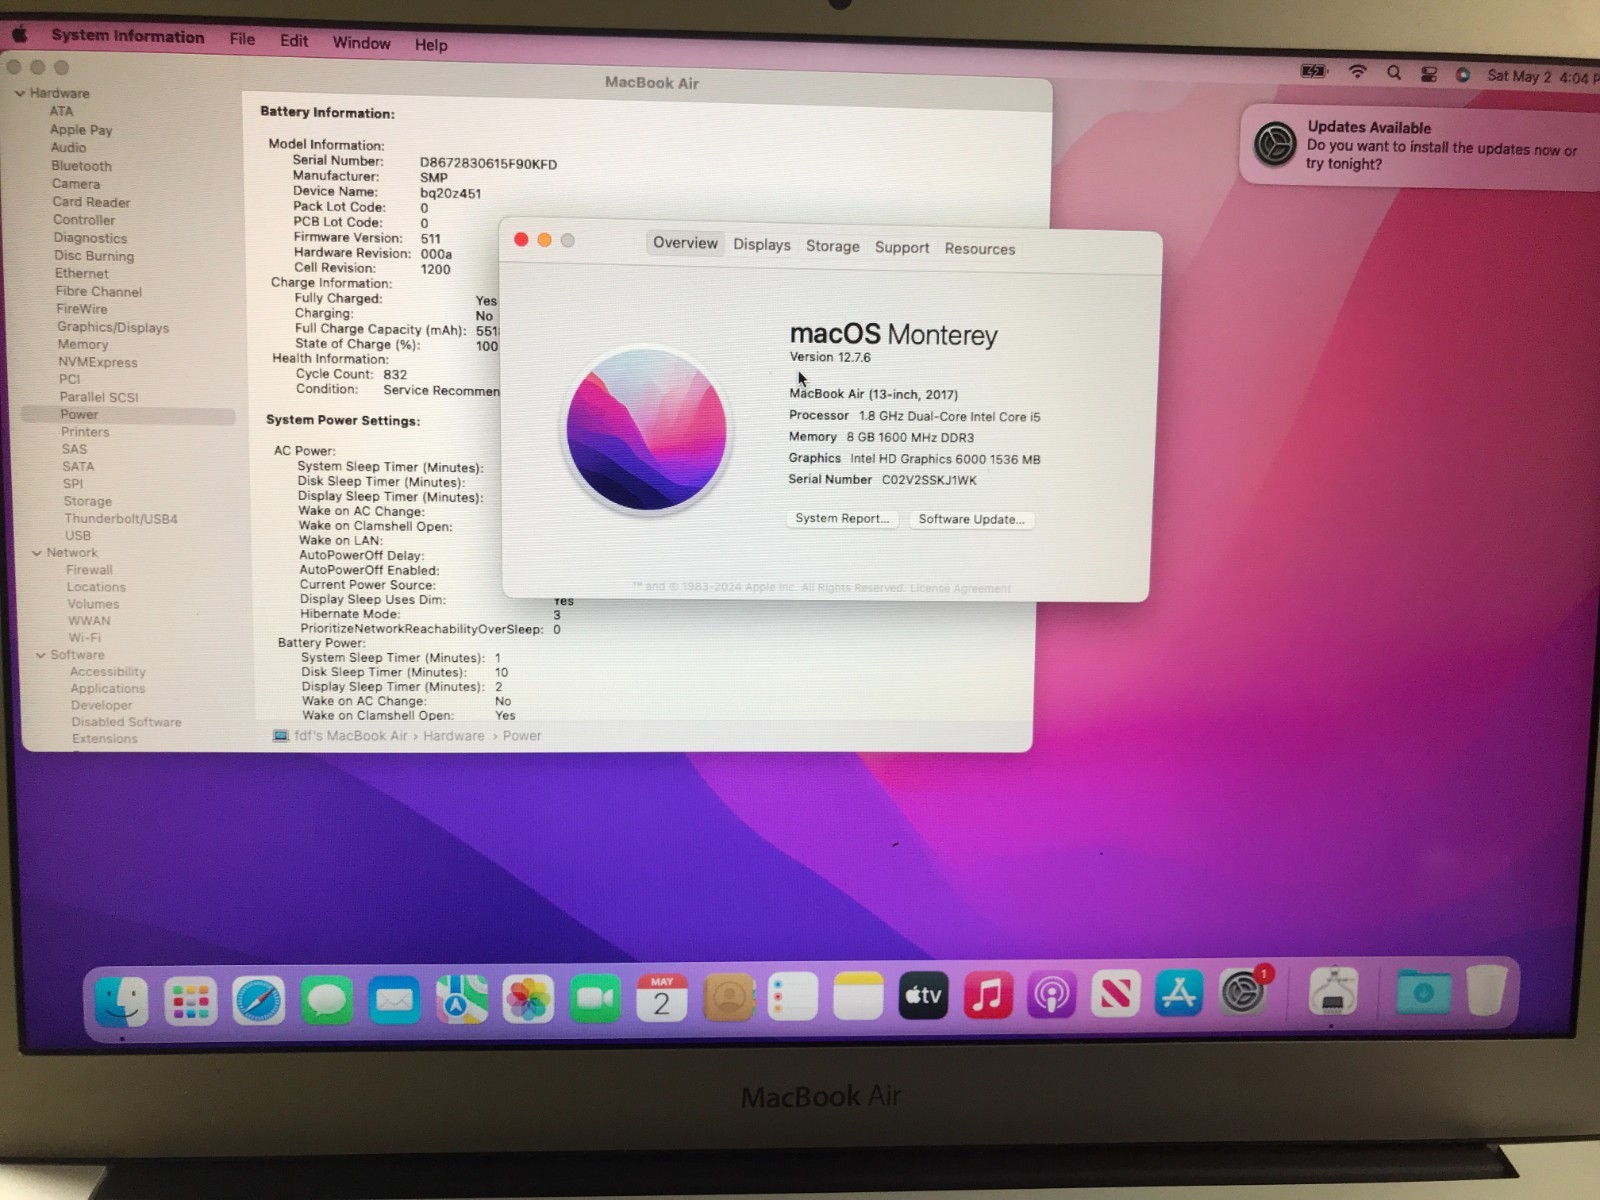Image resolution: width=1600 pixels, height=1200 pixels.
Task: Select Storage in the hardware list
Action: click(88, 501)
